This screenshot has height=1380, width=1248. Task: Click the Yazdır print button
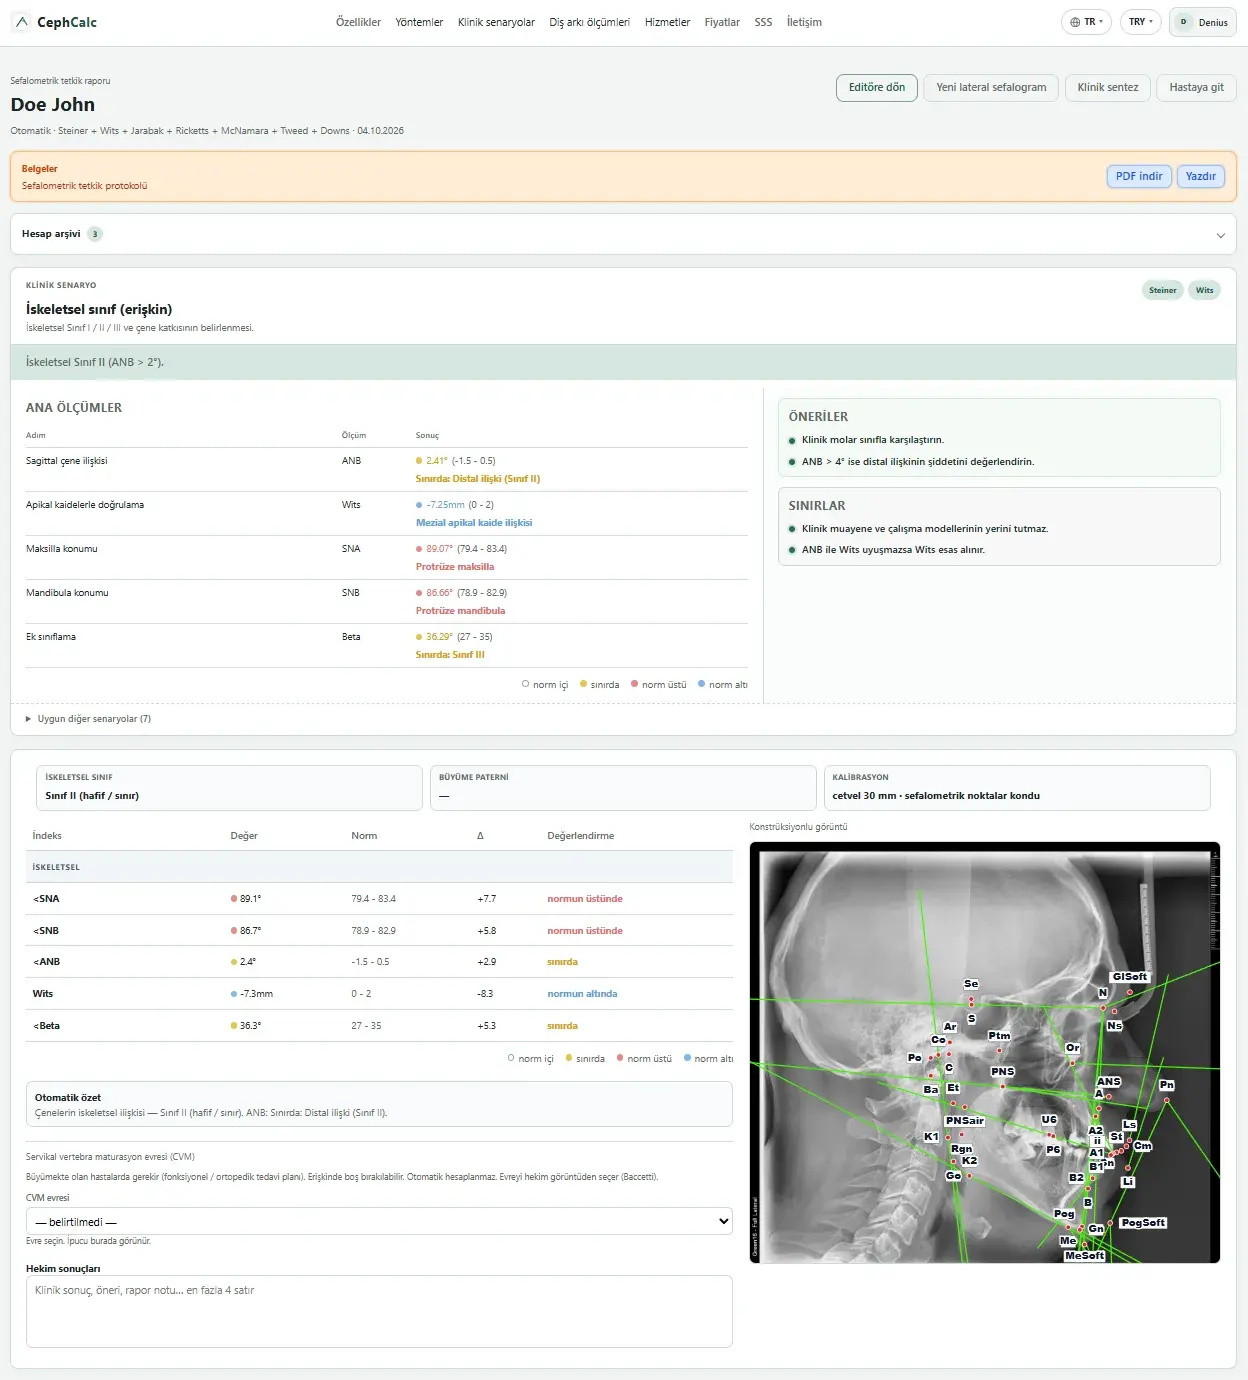(x=1200, y=176)
